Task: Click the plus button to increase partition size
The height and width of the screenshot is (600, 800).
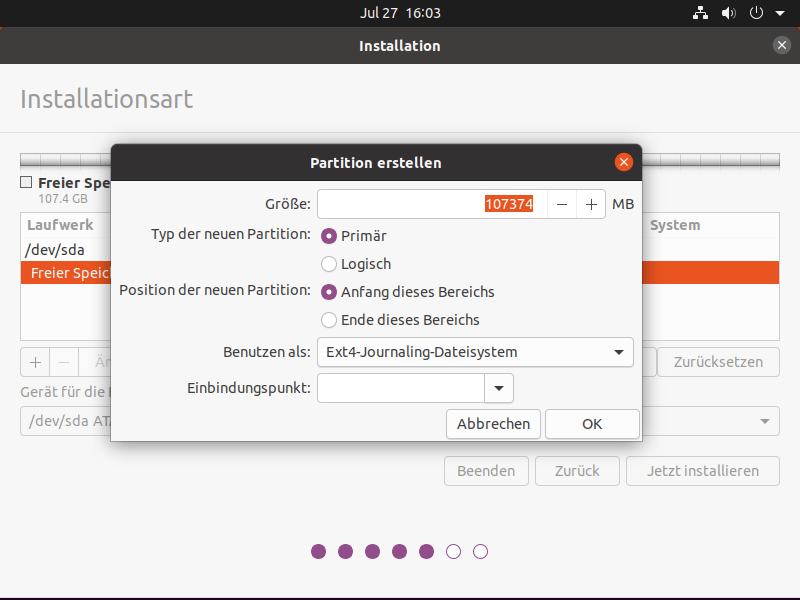Action: pyautogui.click(x=591, y=204)
